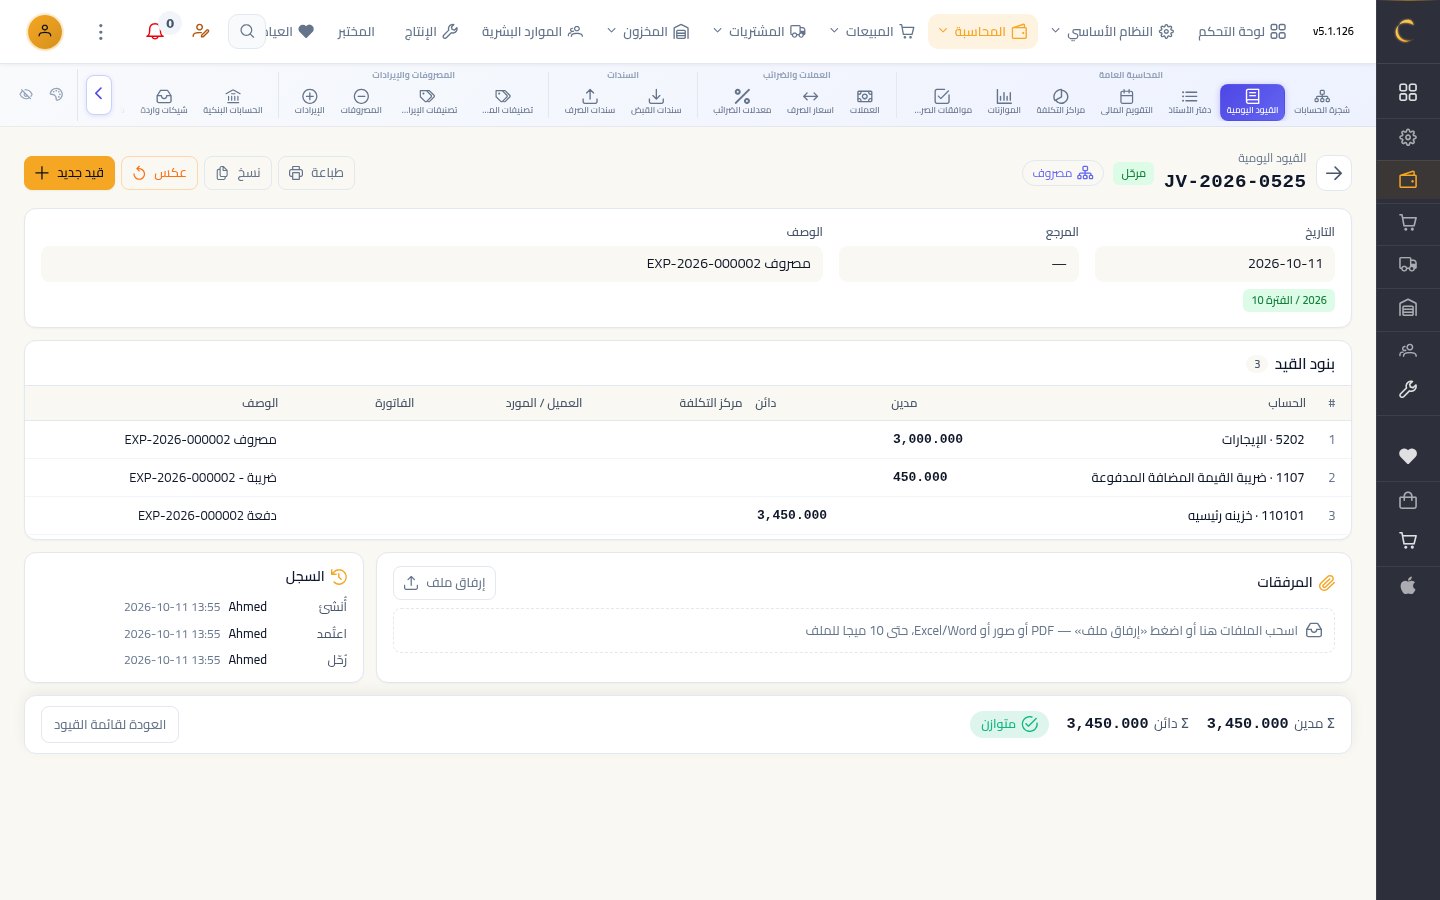This screenshot has height=900, width=1440.
Task: Open الموازنات budgets icon
Action: 1004,101
